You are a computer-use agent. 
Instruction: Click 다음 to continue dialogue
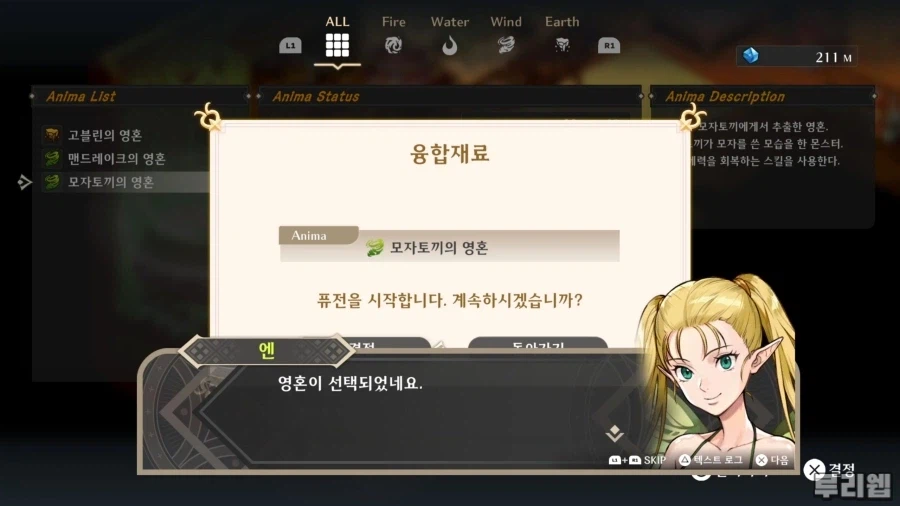pyautogui.click(x=773, y=460)
